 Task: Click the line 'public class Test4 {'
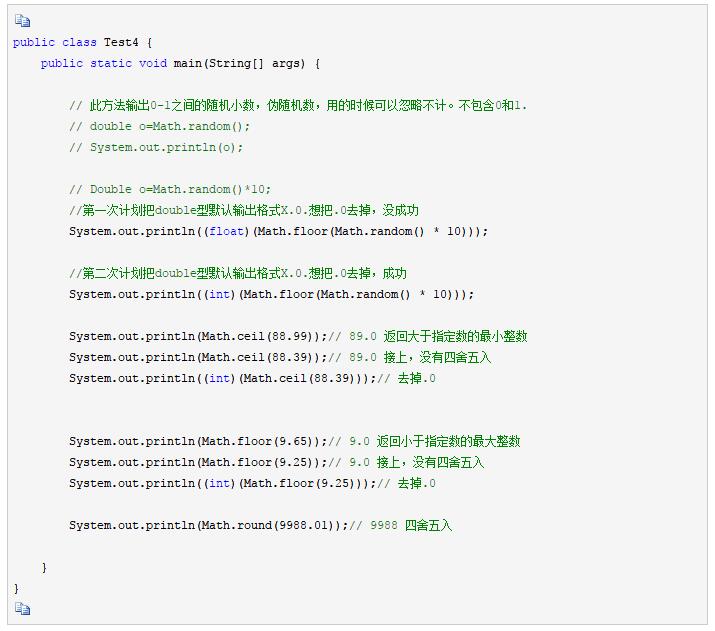pyautogui.click(x=83, y=42)
